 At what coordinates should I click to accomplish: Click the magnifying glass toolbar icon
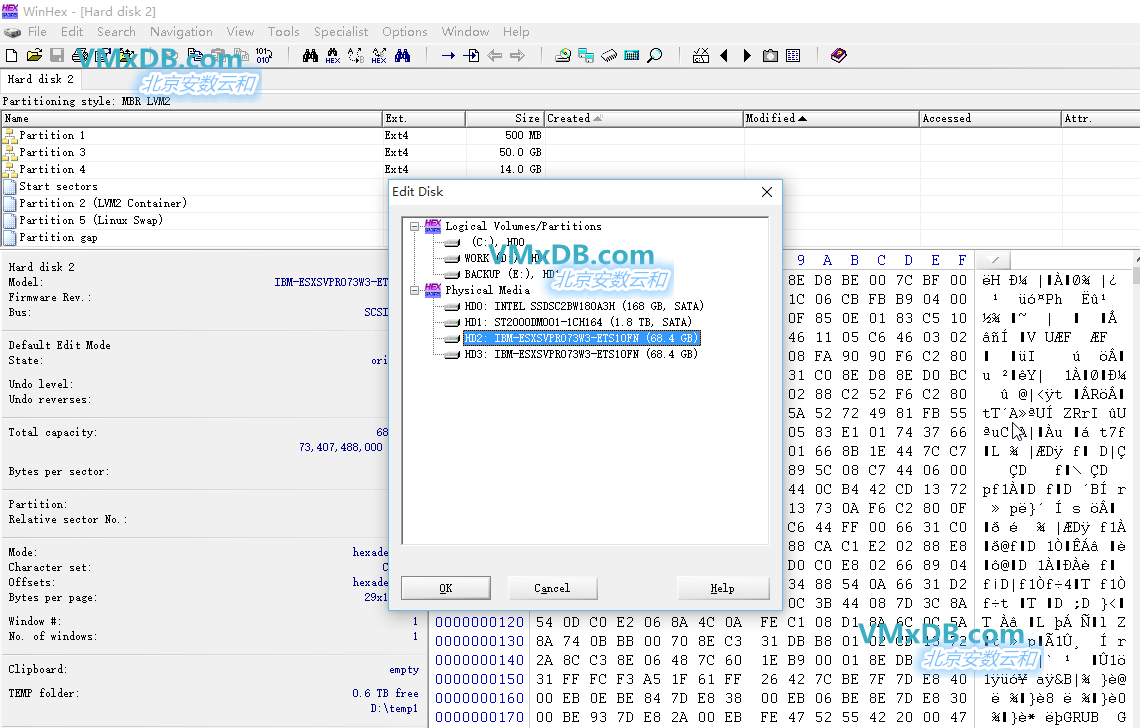(655, 55)
